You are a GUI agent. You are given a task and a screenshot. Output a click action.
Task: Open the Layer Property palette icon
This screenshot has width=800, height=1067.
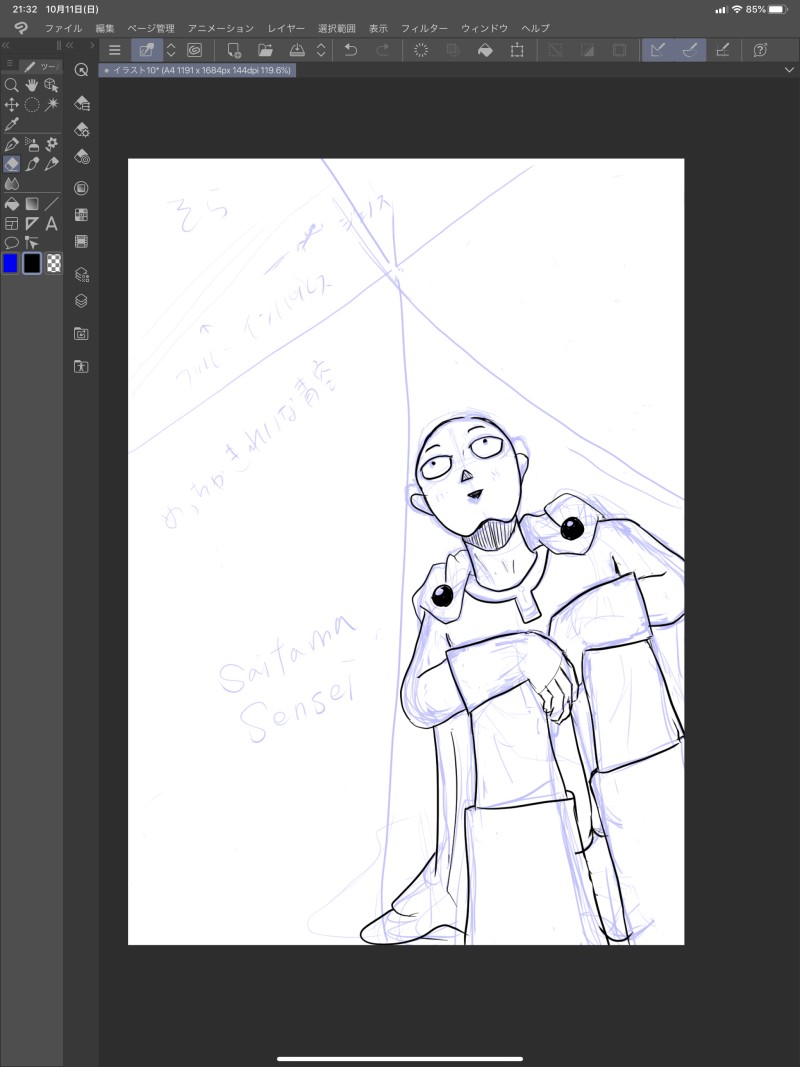pyautogui.click(x=81, y=274)
